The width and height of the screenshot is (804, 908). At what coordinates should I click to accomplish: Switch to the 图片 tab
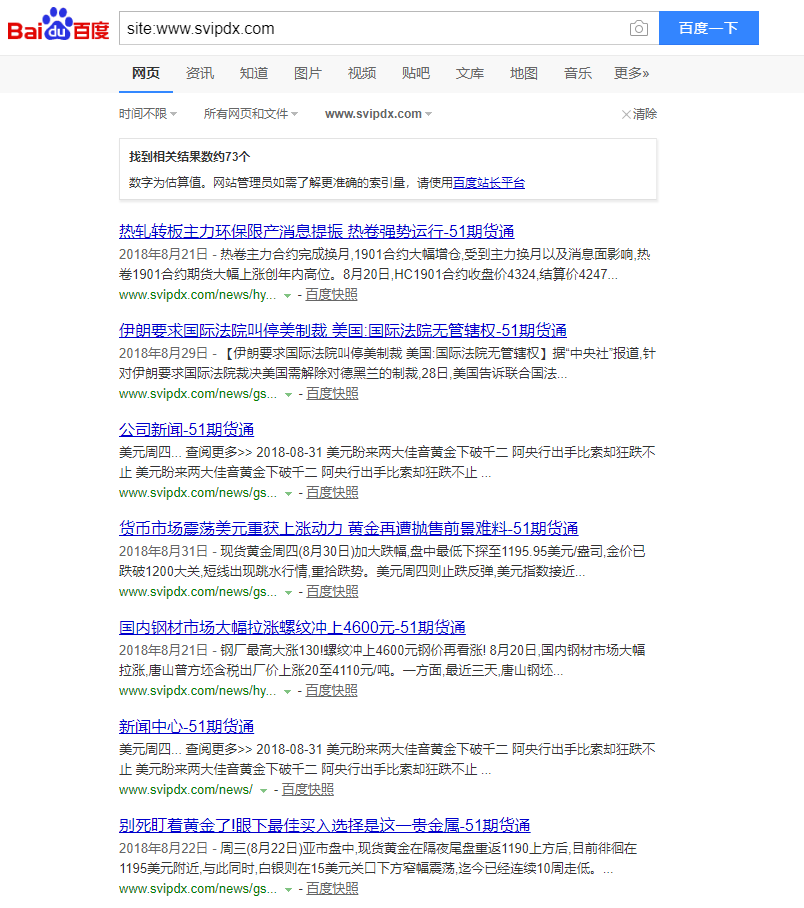(308, 73)
